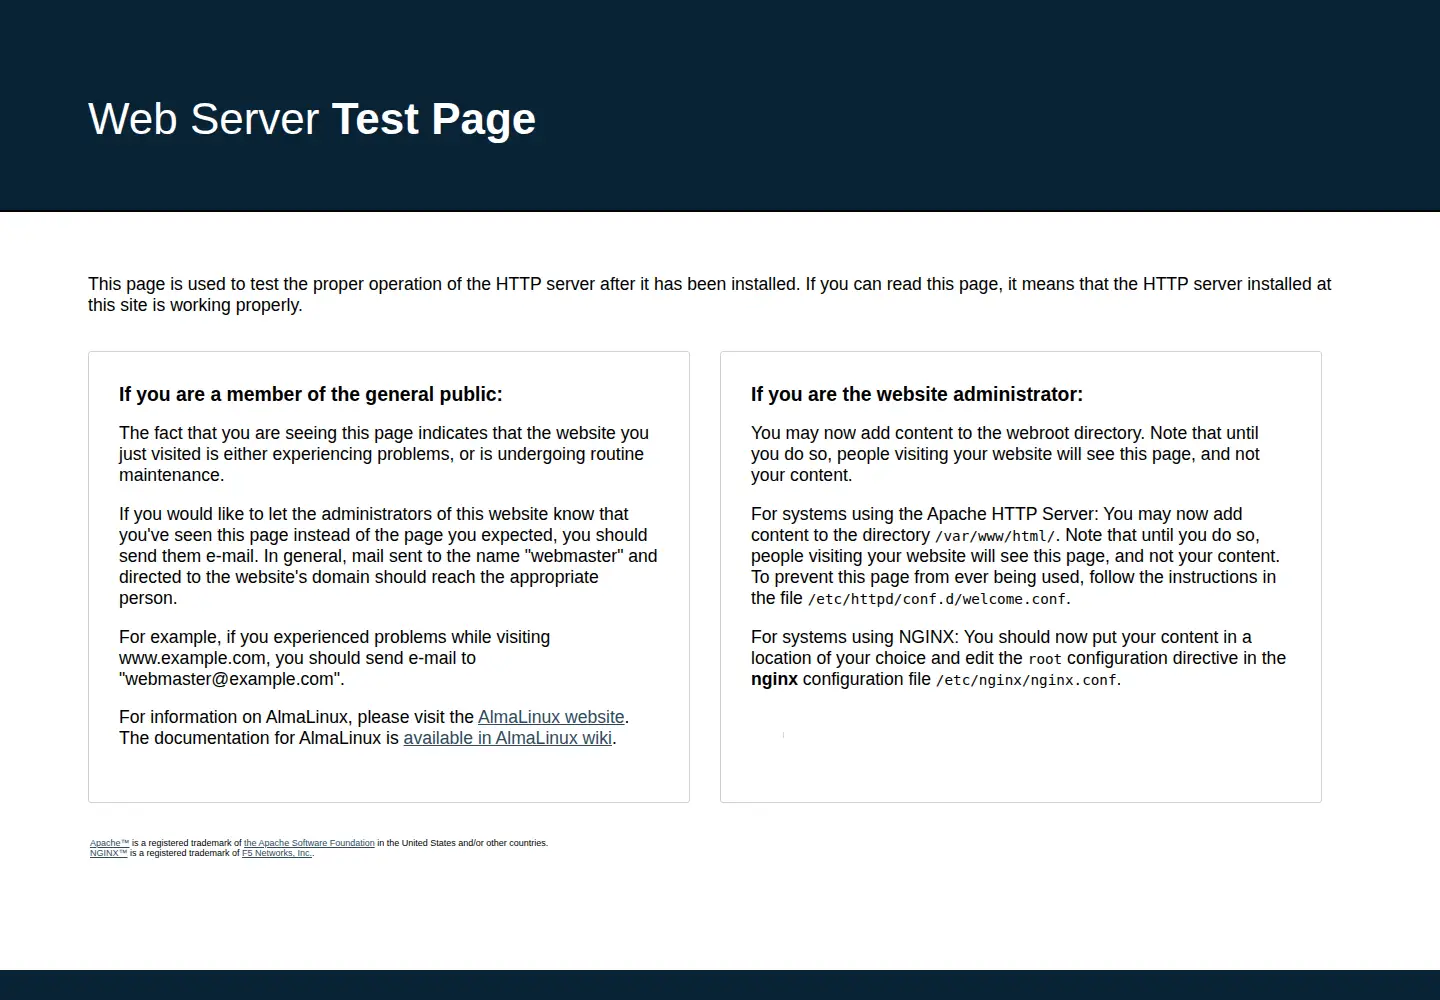1440x1000 pixels.
Task: Select the "If you are a member of the general public:" heading
Action: coord(311,394)
